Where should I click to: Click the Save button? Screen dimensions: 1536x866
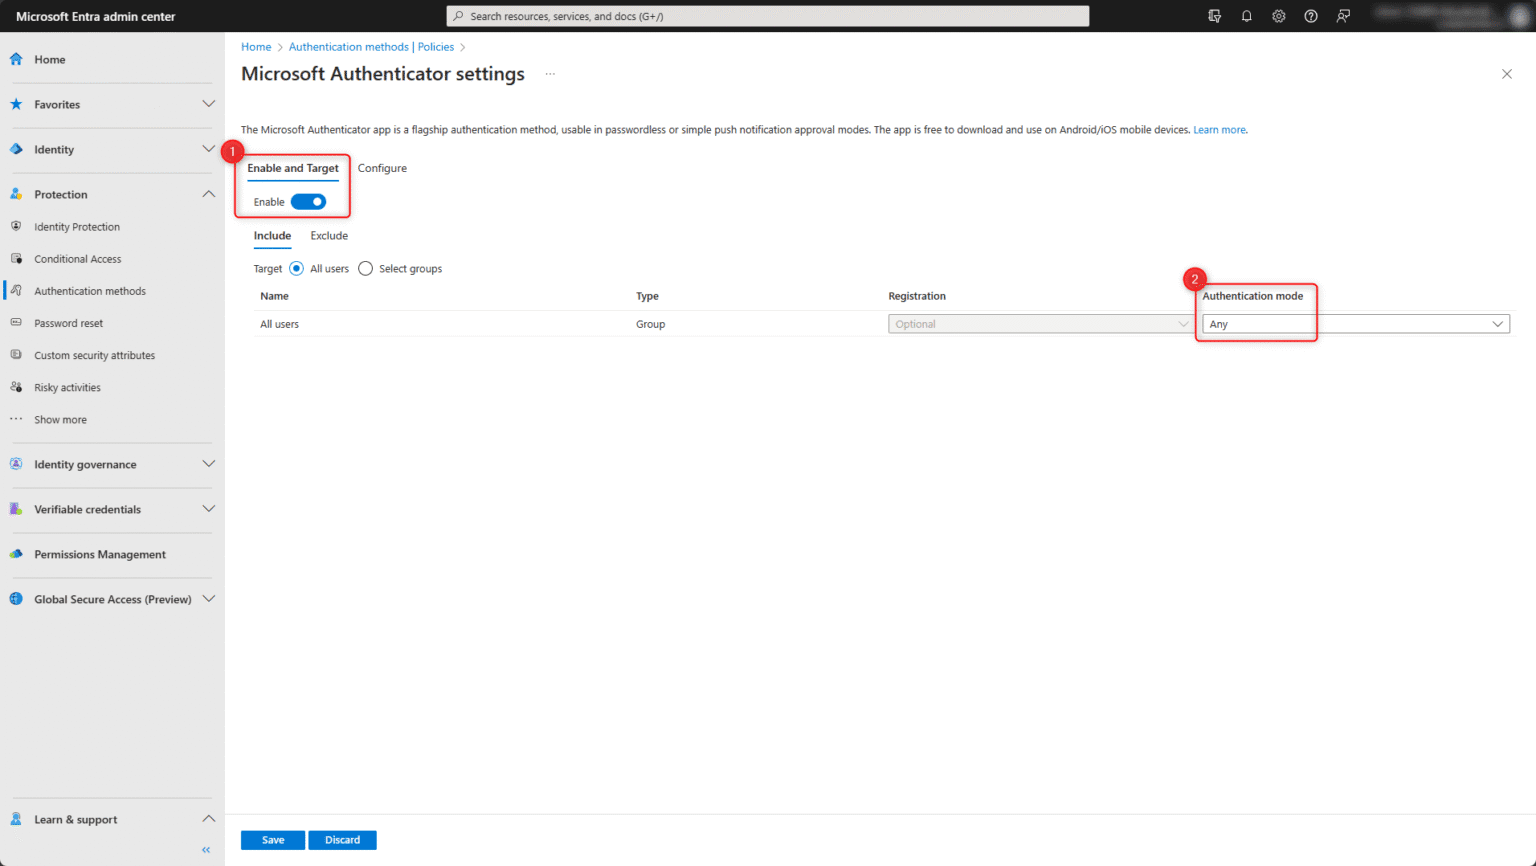coord(272,840)
